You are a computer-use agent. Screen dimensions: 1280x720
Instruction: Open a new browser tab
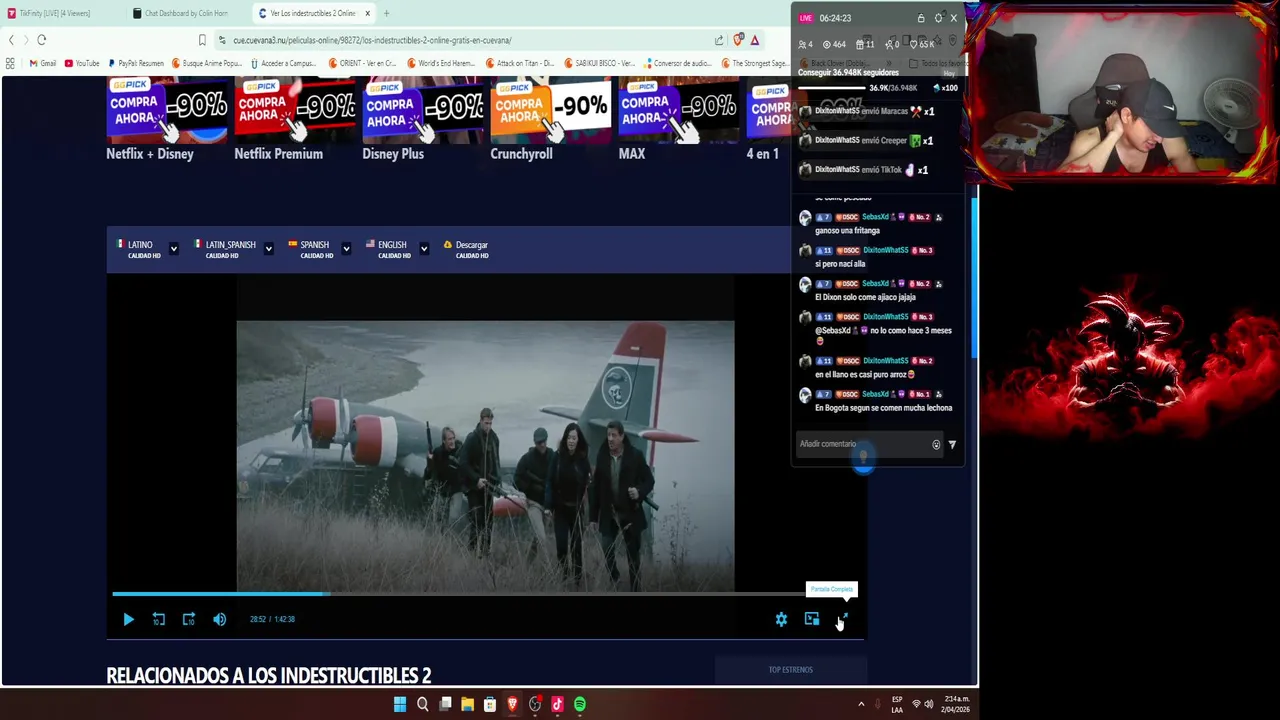387,13
